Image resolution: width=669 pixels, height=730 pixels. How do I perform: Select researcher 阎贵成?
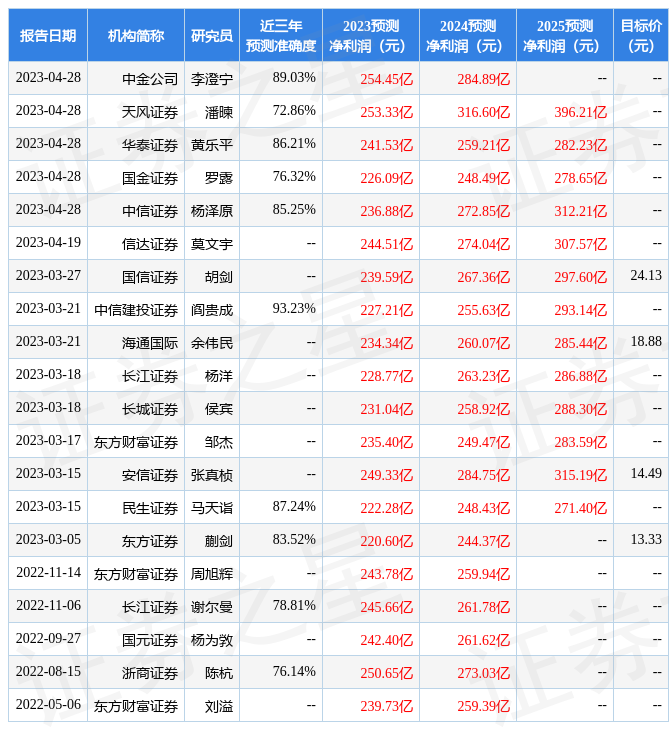point(212,310)
